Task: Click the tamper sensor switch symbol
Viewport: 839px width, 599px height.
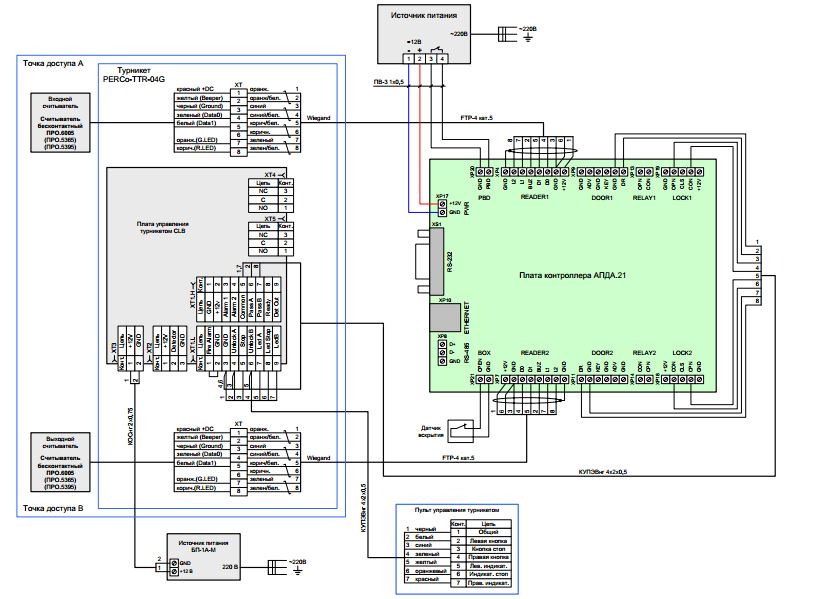Action: click(461, 429)
